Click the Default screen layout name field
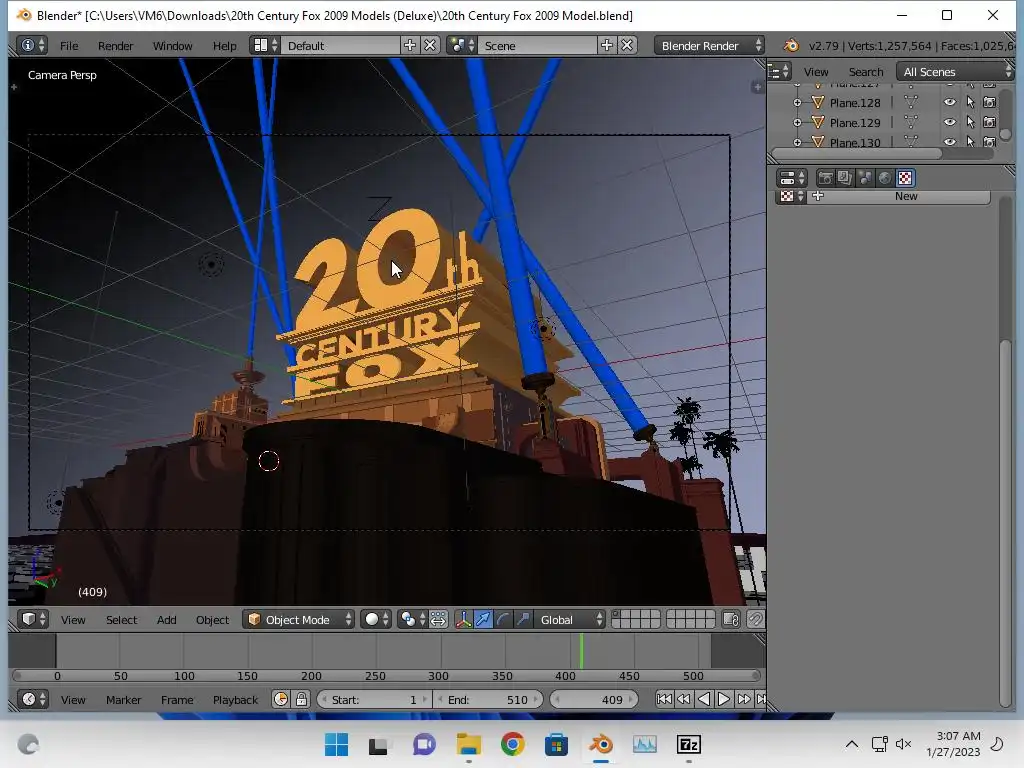This screenshot has width=1024, height=768. click(341, 46)
